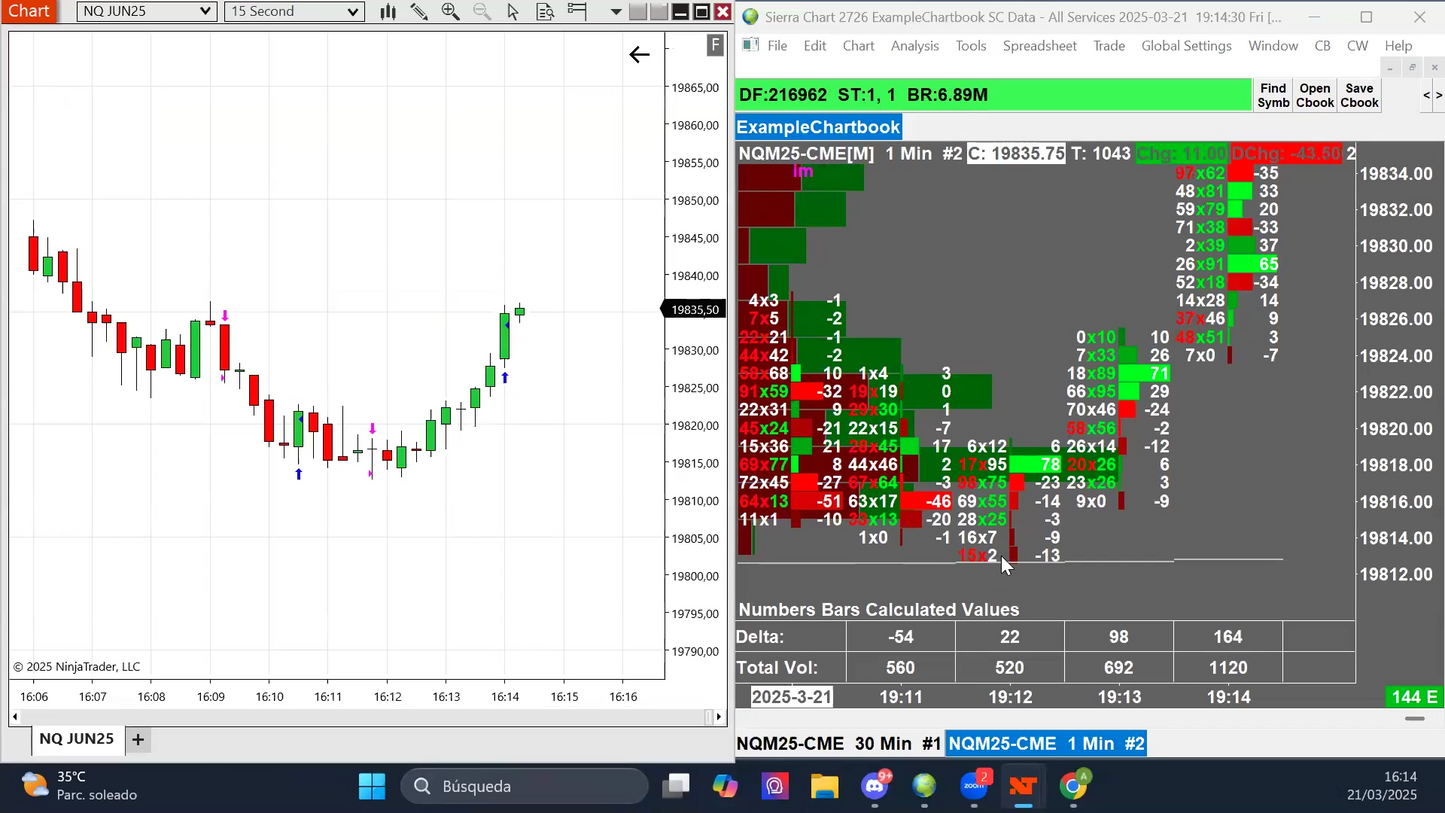Click the 19:13 time label
The width and height of the screenshot is (1445, 813).
click(1118, 697)
